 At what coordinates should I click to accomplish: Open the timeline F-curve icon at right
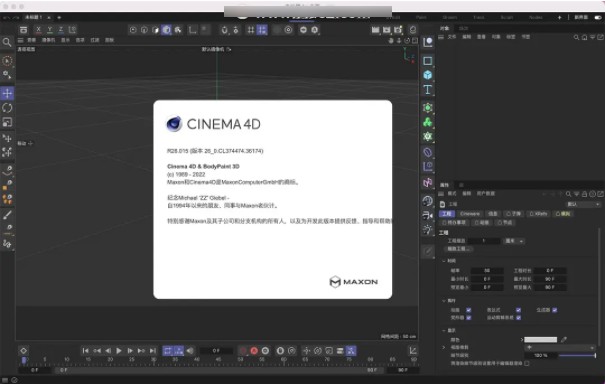tap(412, 350)
